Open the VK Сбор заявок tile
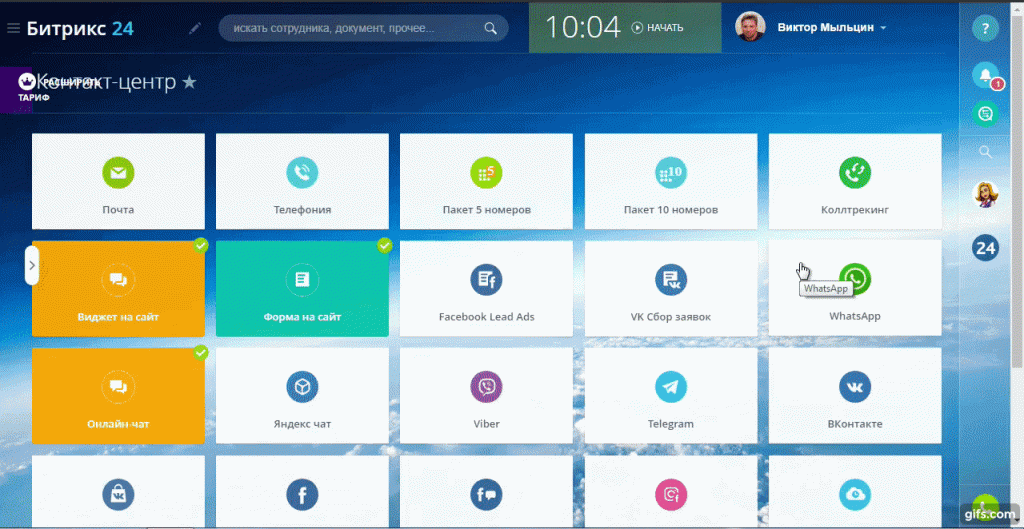1024x529 pixels. pos(671,289)
